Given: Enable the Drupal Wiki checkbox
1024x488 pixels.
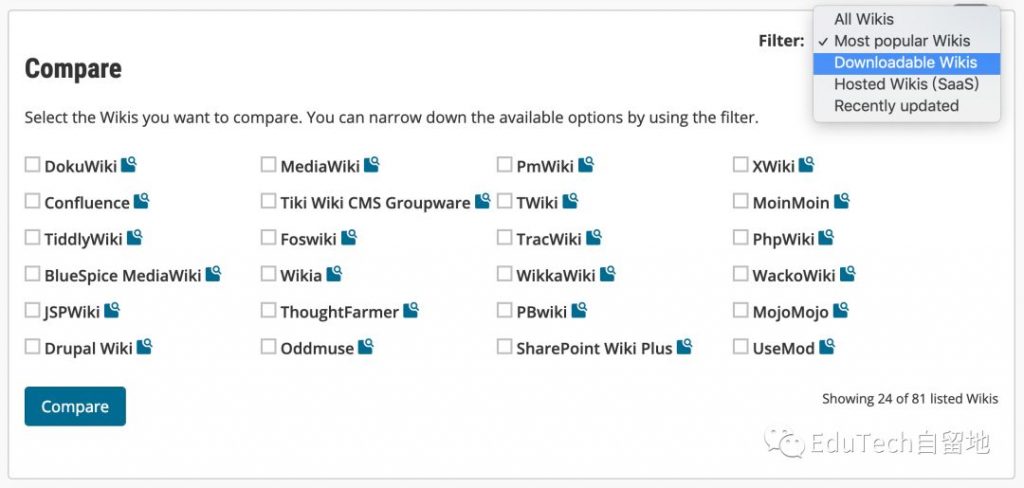Looking at the screenshot, I should click(x=32, y=346).
